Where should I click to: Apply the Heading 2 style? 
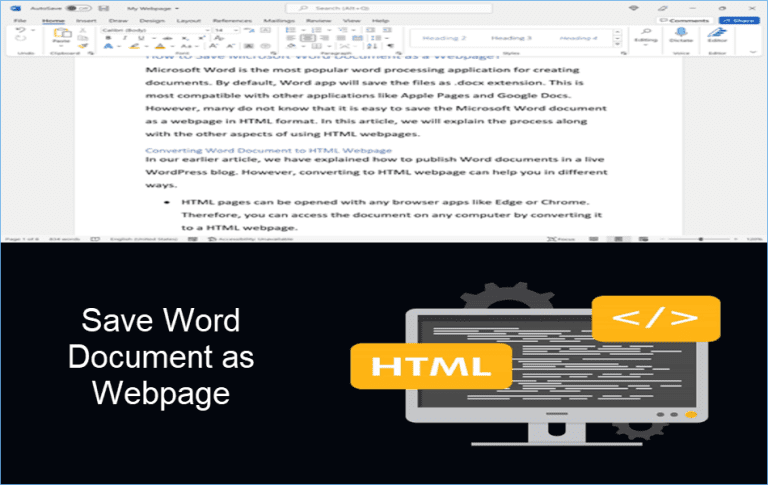coord(444,38)
